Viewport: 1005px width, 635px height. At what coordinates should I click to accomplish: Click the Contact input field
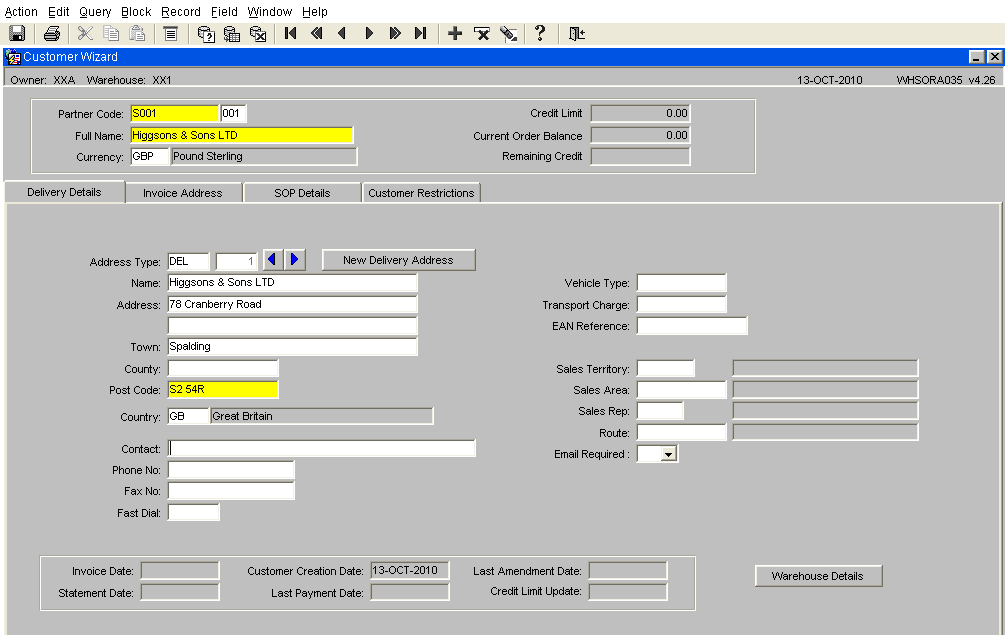(322, 449)
